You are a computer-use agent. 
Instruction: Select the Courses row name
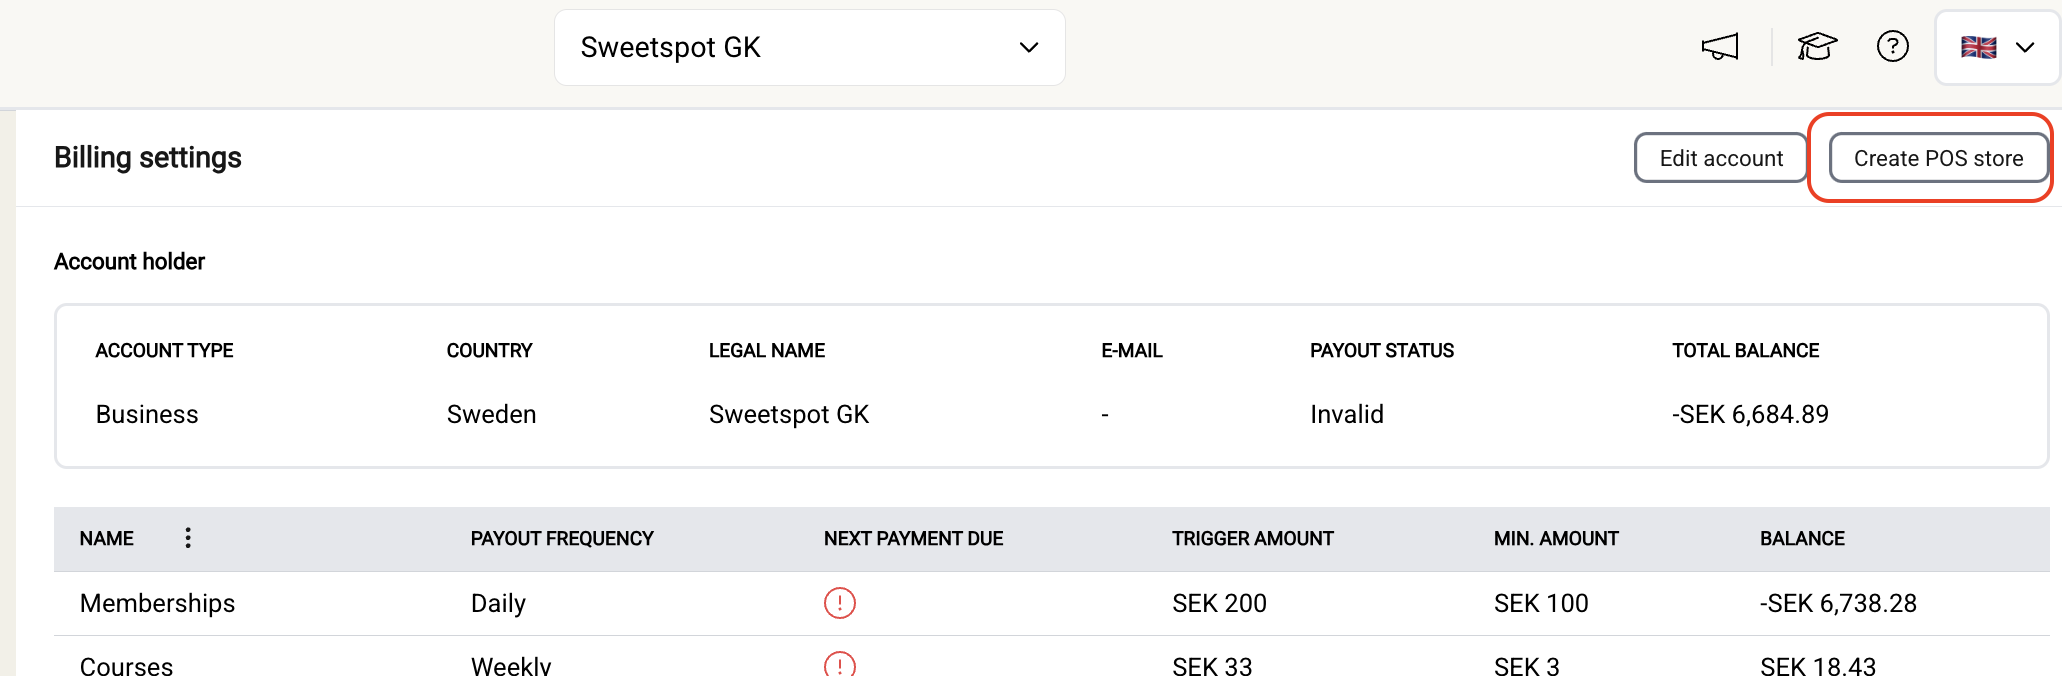click(x=126, y=665)
